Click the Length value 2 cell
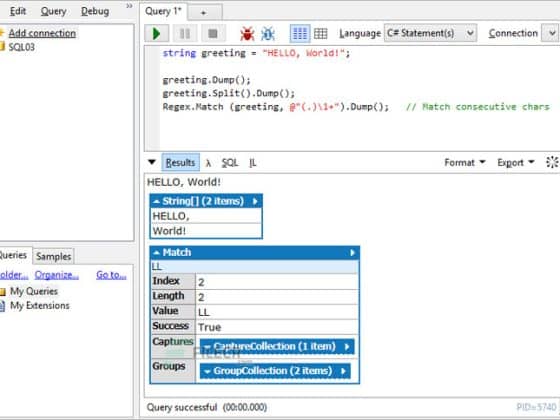The height and width of the screenshot is (420, 560). pos(277,297)
